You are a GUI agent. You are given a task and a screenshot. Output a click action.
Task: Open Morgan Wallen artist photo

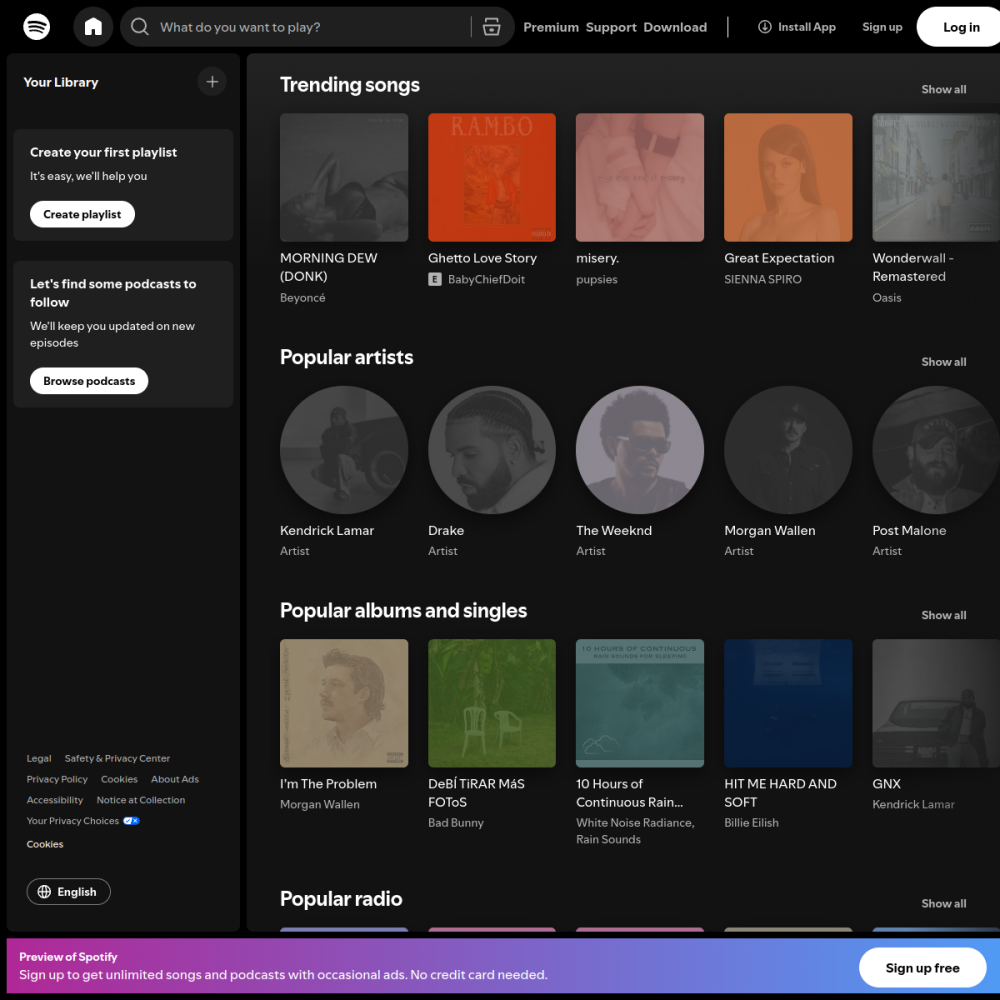[x=788, y=450]
